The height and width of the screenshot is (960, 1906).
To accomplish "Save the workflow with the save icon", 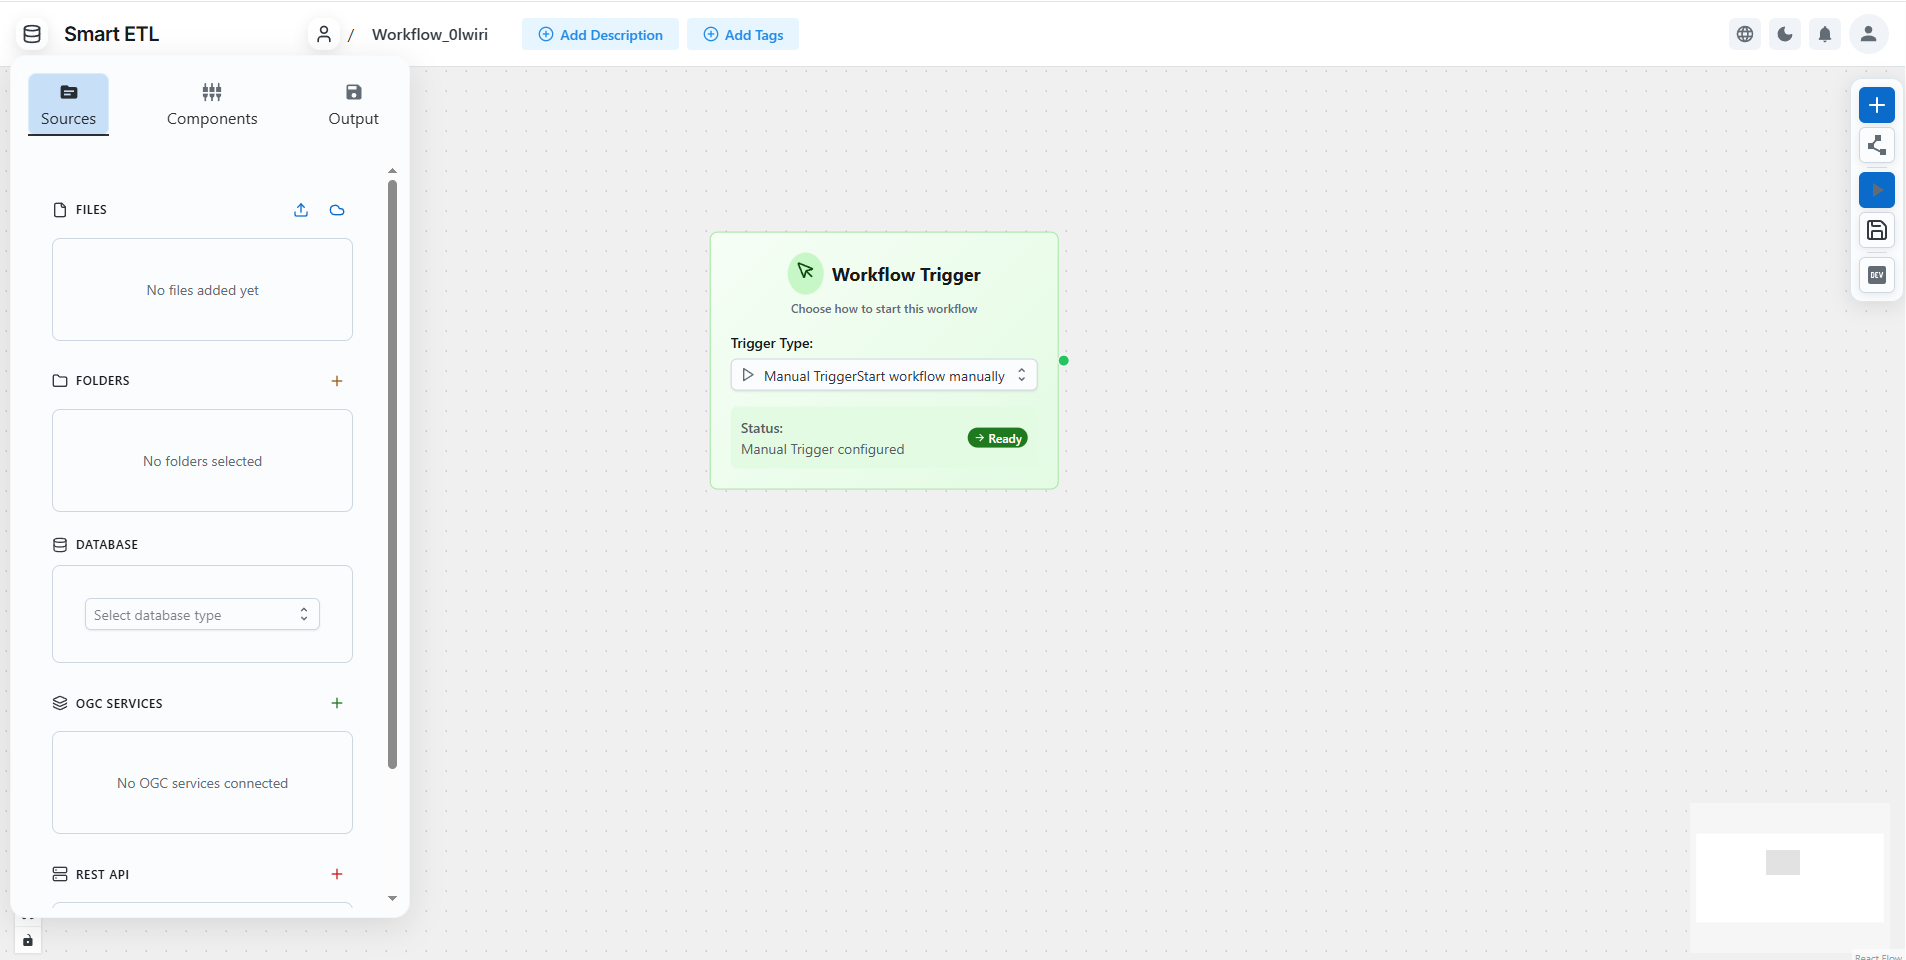I will (1877, 231).
